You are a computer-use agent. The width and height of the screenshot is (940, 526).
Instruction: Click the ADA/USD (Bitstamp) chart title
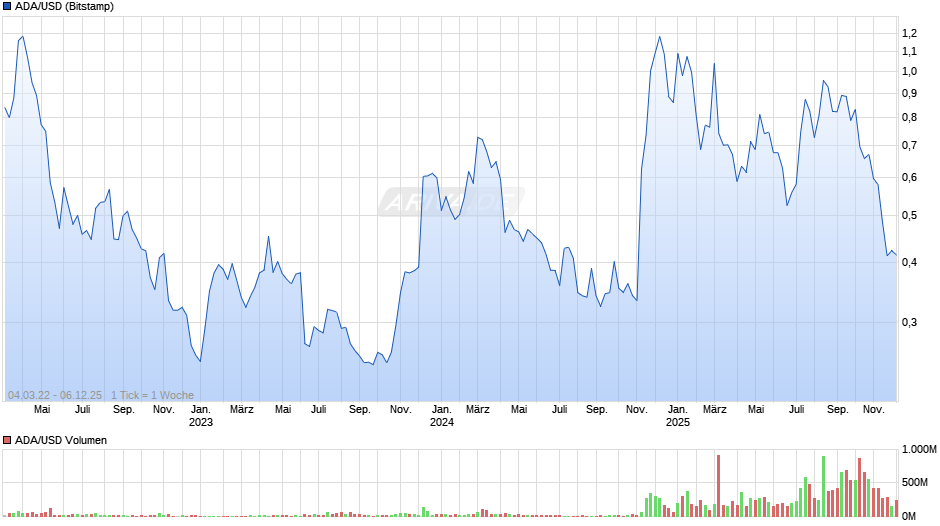pos(64,7)
